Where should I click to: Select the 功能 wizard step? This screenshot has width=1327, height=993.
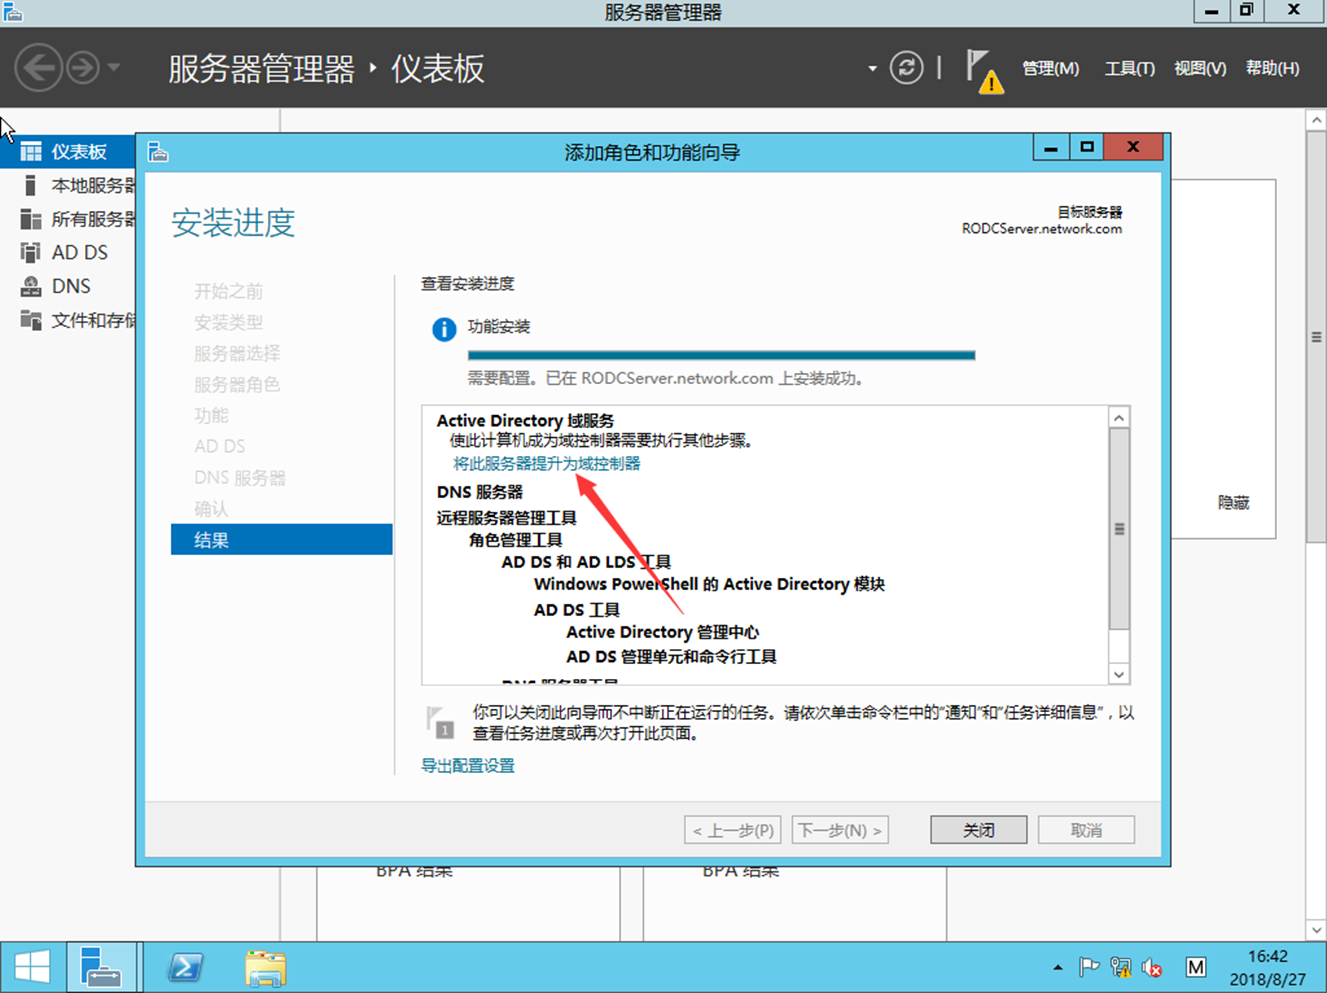coord(211,415)
